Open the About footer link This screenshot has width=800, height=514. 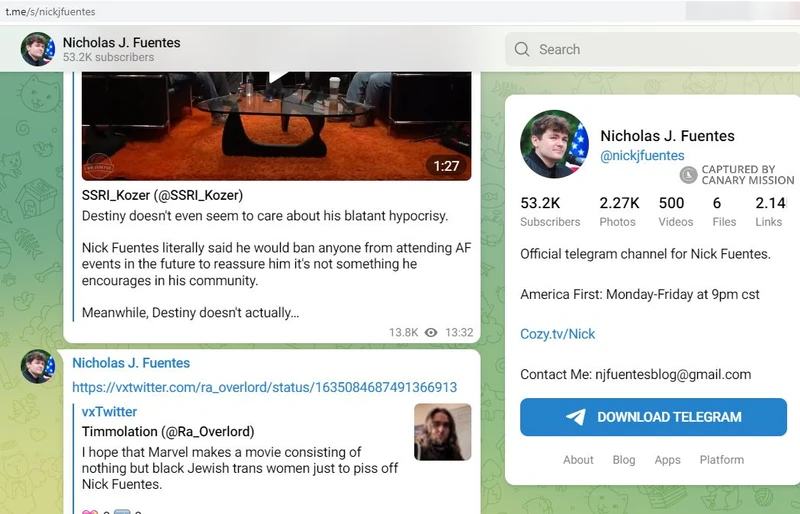578,459
